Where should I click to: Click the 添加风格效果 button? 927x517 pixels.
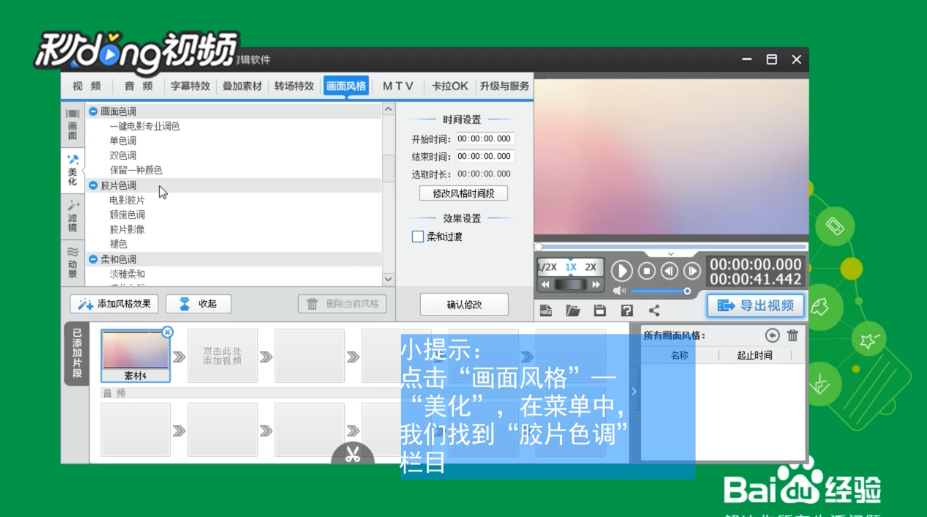click(x=114, y=304)
